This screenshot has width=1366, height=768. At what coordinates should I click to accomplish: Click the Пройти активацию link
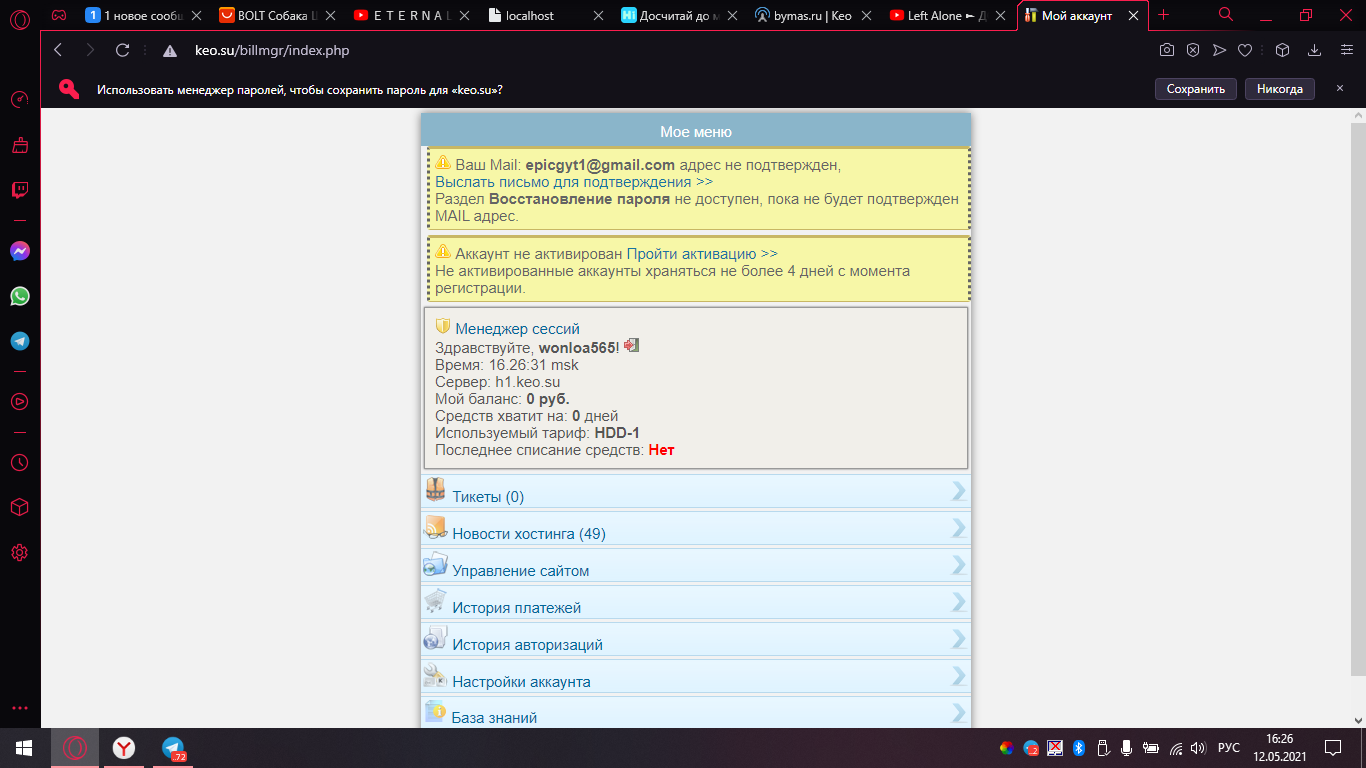701,254
